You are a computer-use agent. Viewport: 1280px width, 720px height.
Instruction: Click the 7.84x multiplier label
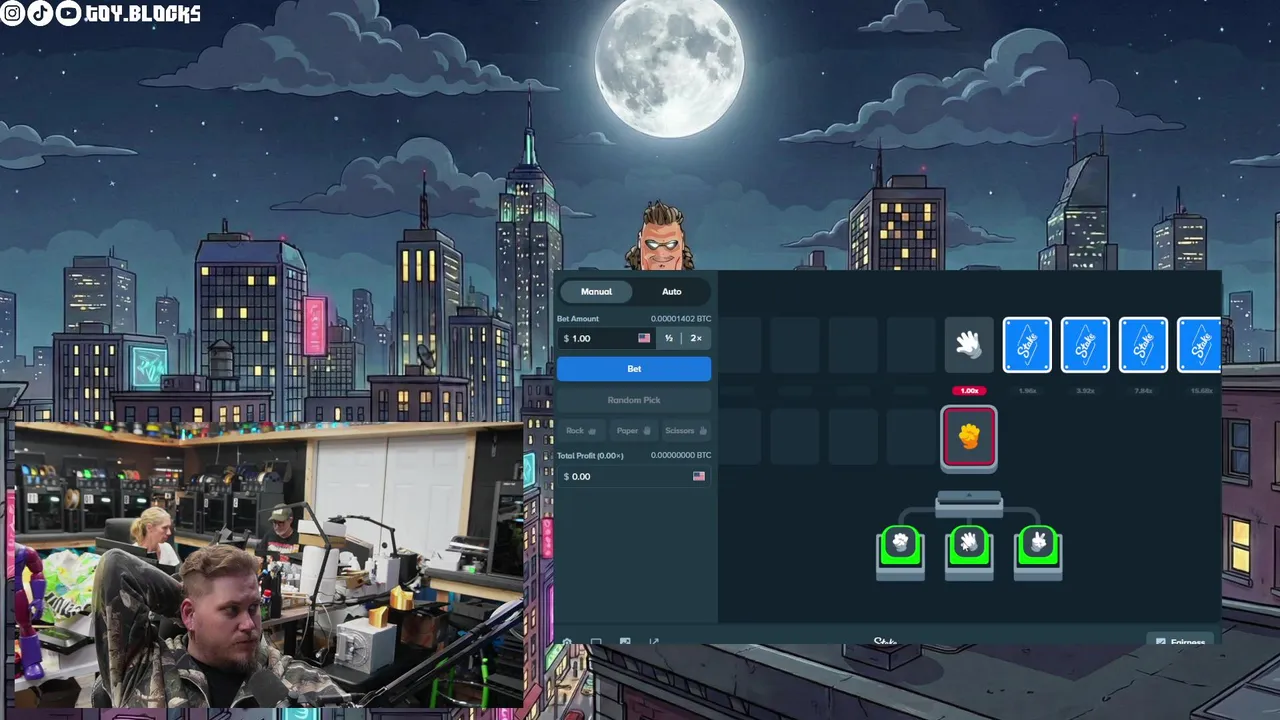[x=1143, y=391]
